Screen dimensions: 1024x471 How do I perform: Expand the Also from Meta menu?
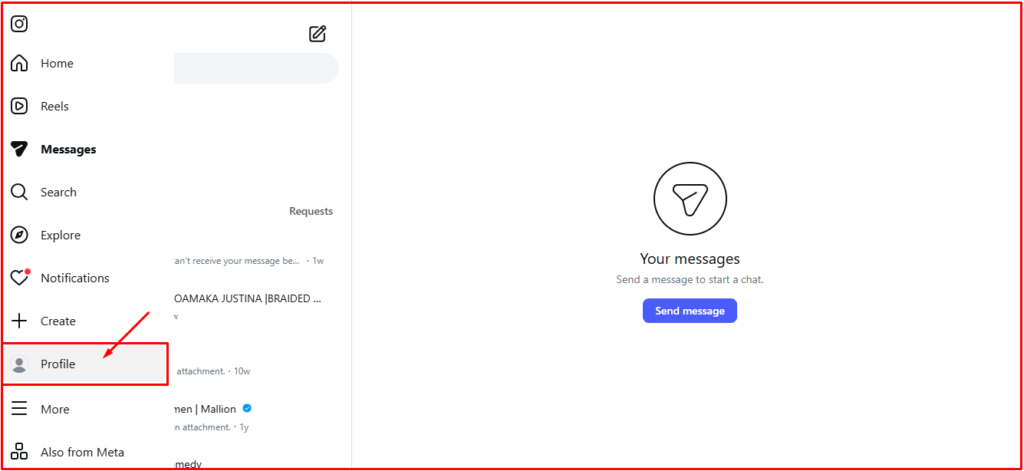[19, 452]
